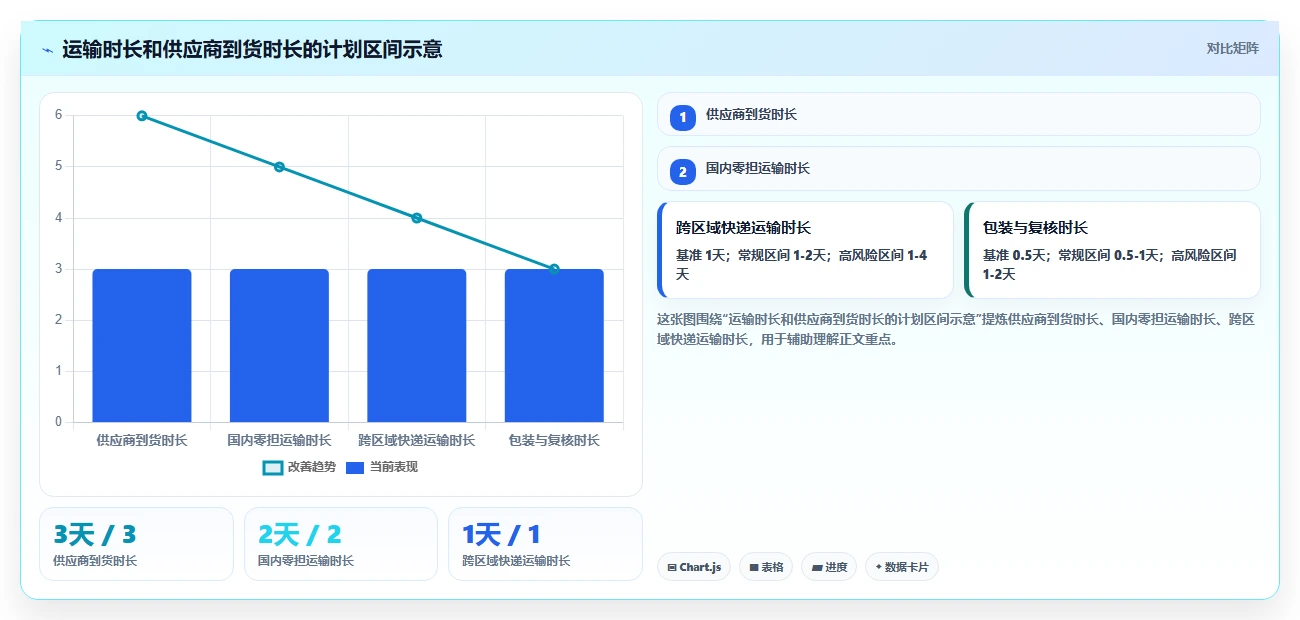Click the bar for 国内零担运输时长
1300x620 pixels.
[279, 345]
